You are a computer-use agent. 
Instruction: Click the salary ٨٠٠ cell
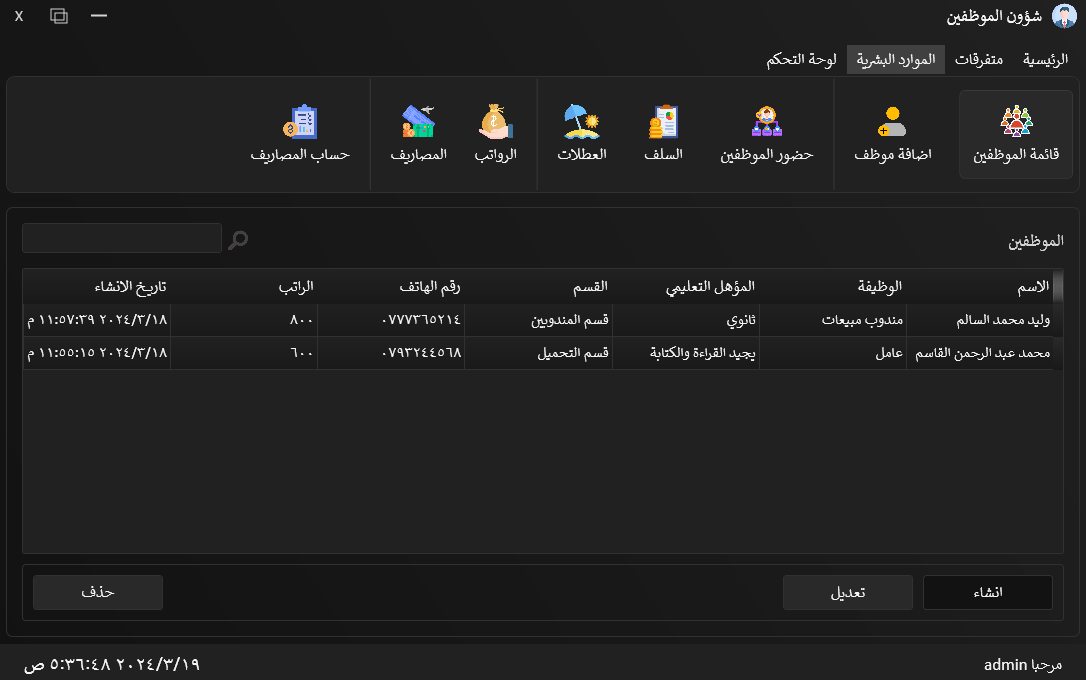click(x=244, y=320)
